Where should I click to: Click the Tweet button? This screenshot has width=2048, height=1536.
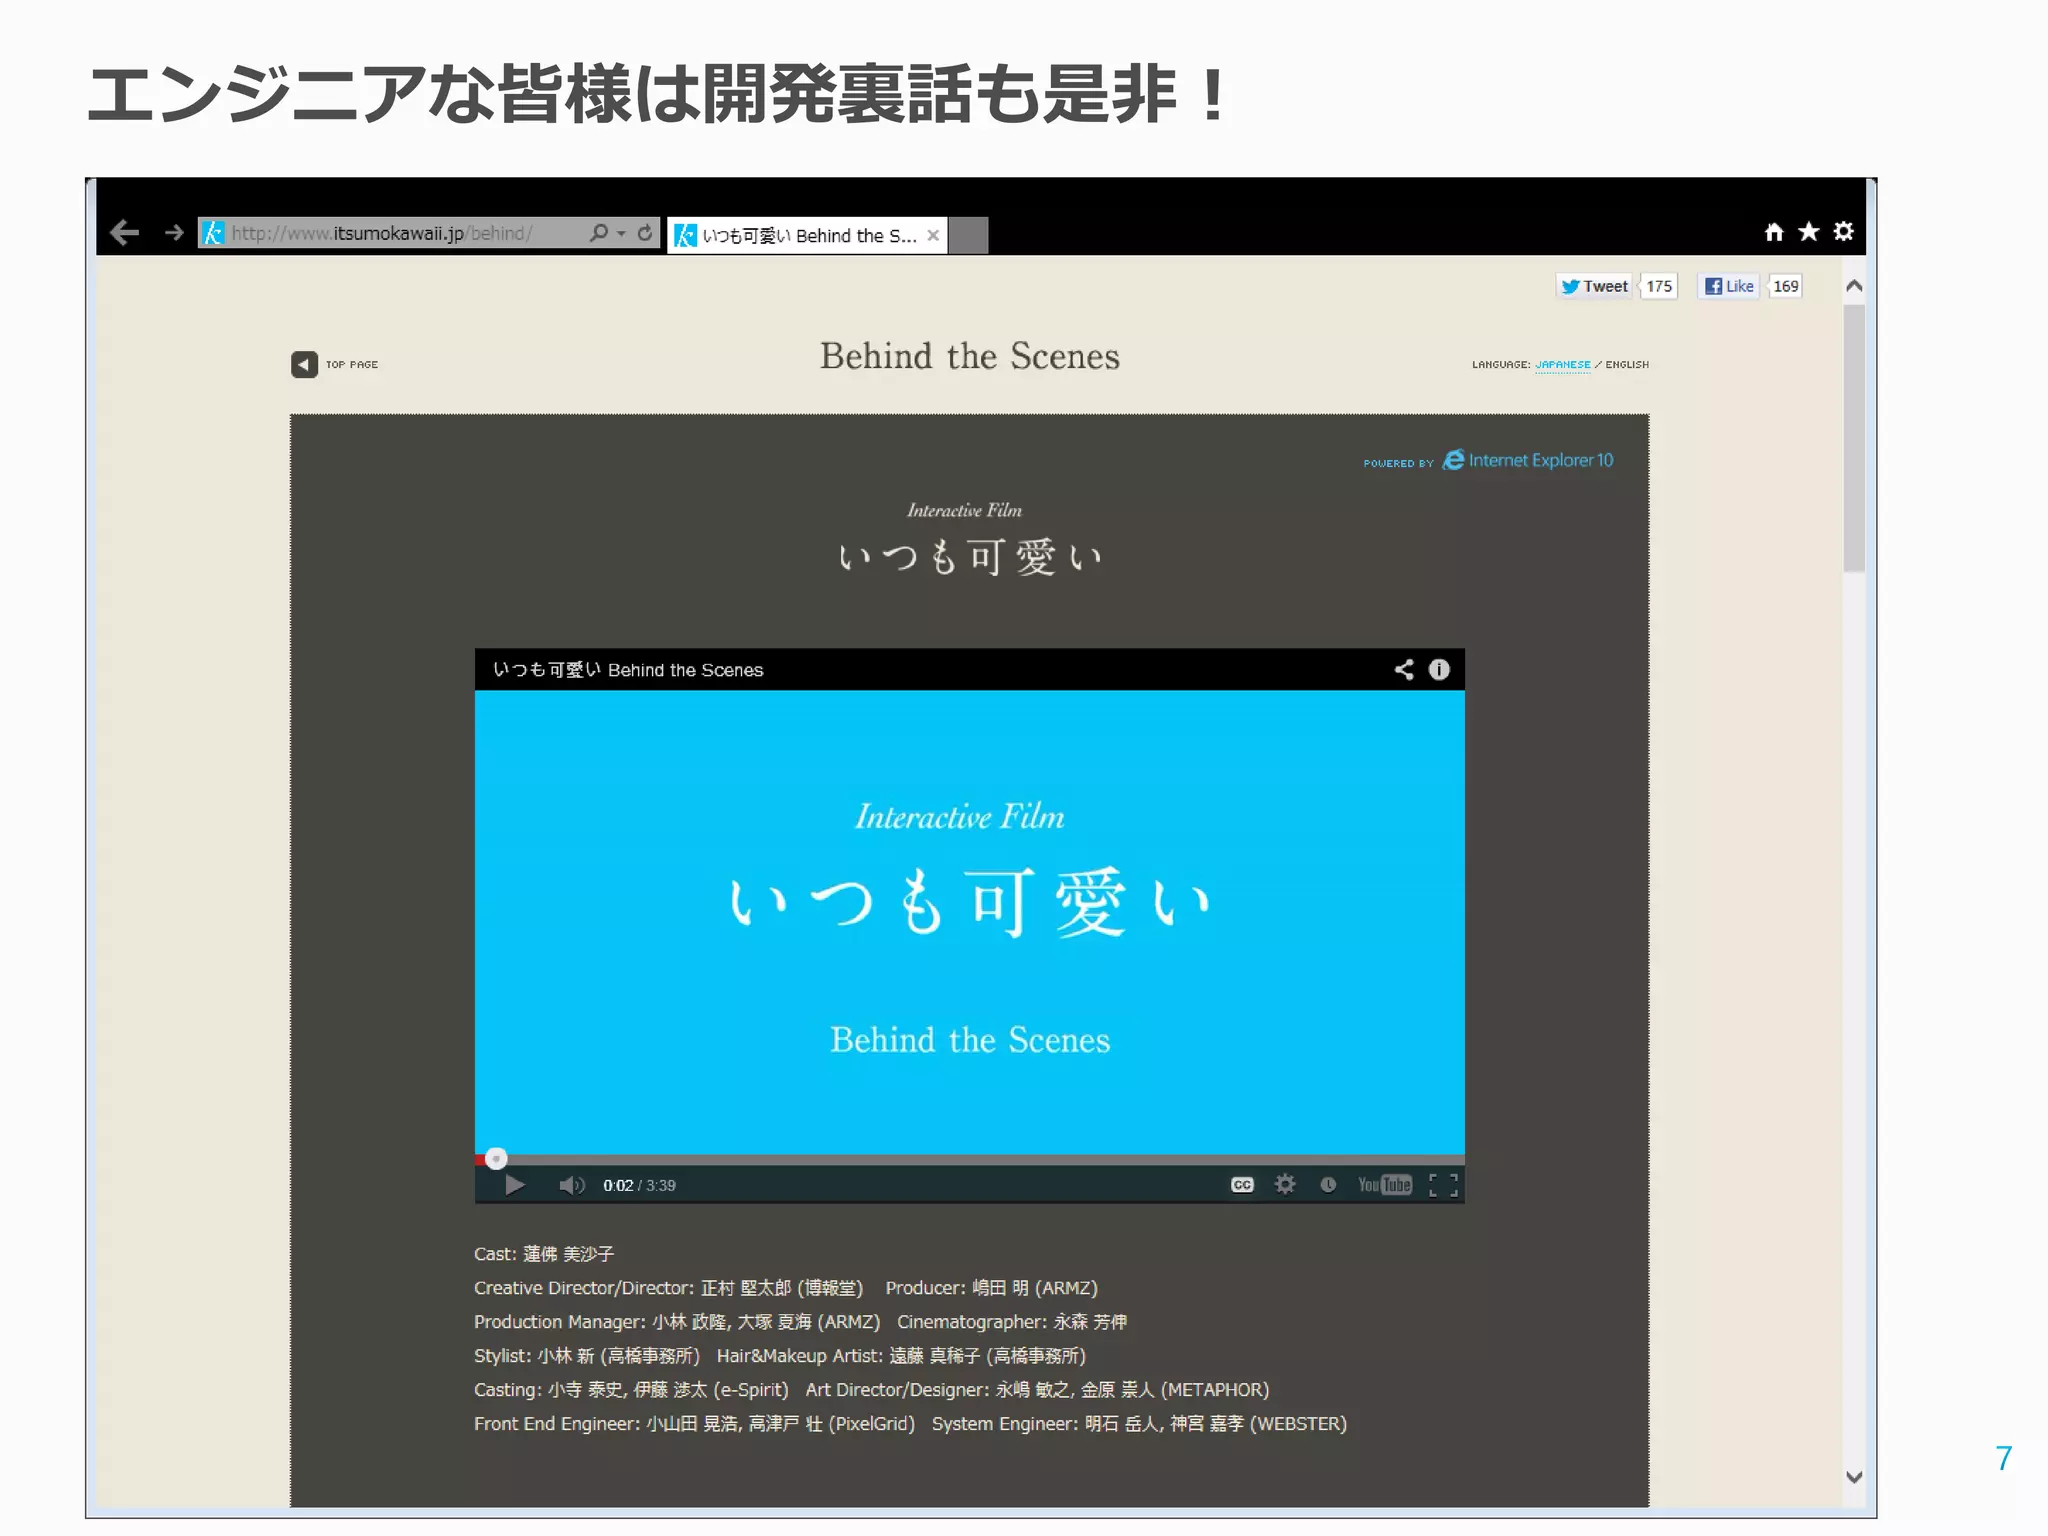1595,286
